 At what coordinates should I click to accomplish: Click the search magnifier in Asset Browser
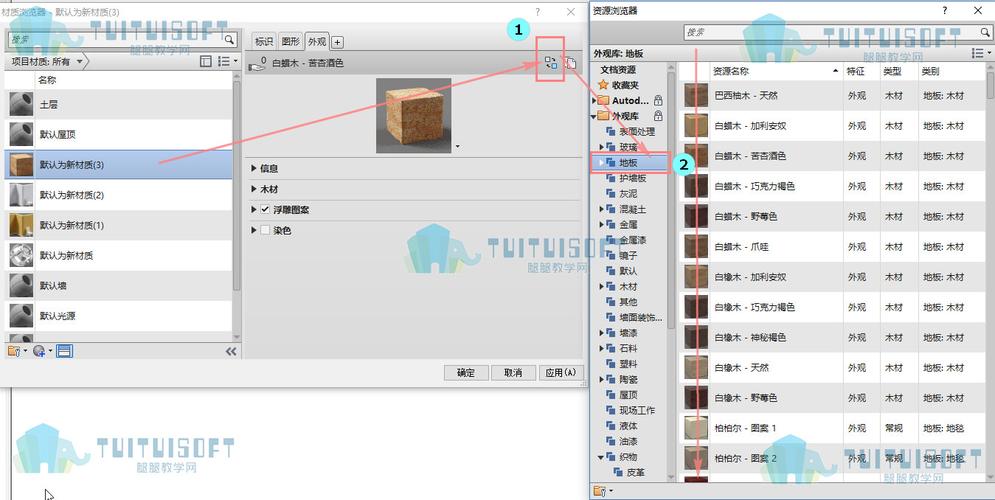[x=985, y=32]
